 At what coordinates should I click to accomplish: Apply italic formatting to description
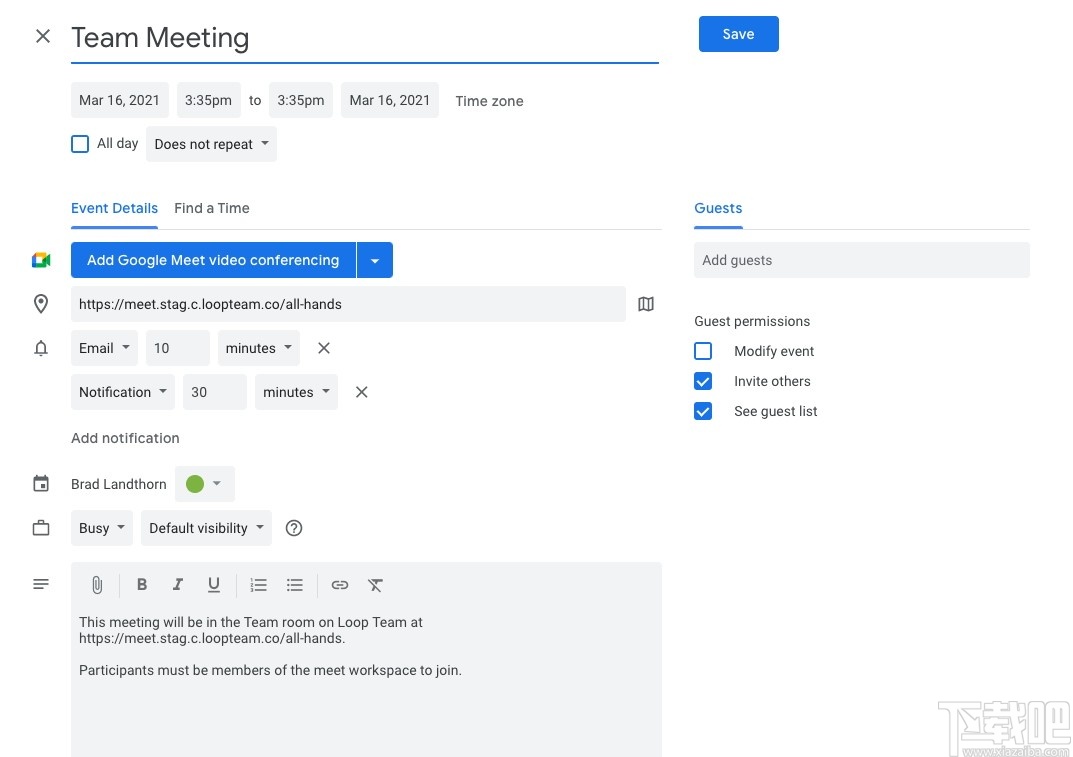click(178, 585)
